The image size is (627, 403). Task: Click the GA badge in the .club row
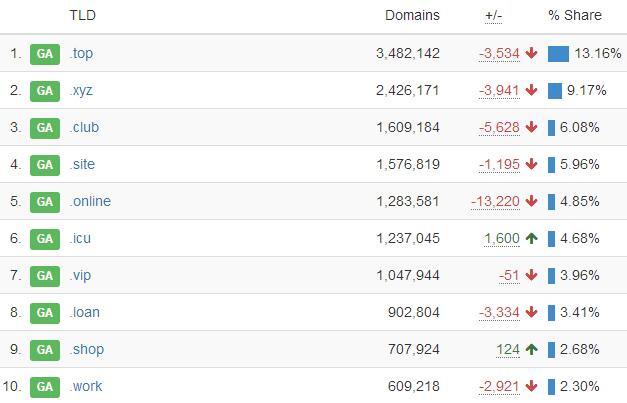click(45, 128)
